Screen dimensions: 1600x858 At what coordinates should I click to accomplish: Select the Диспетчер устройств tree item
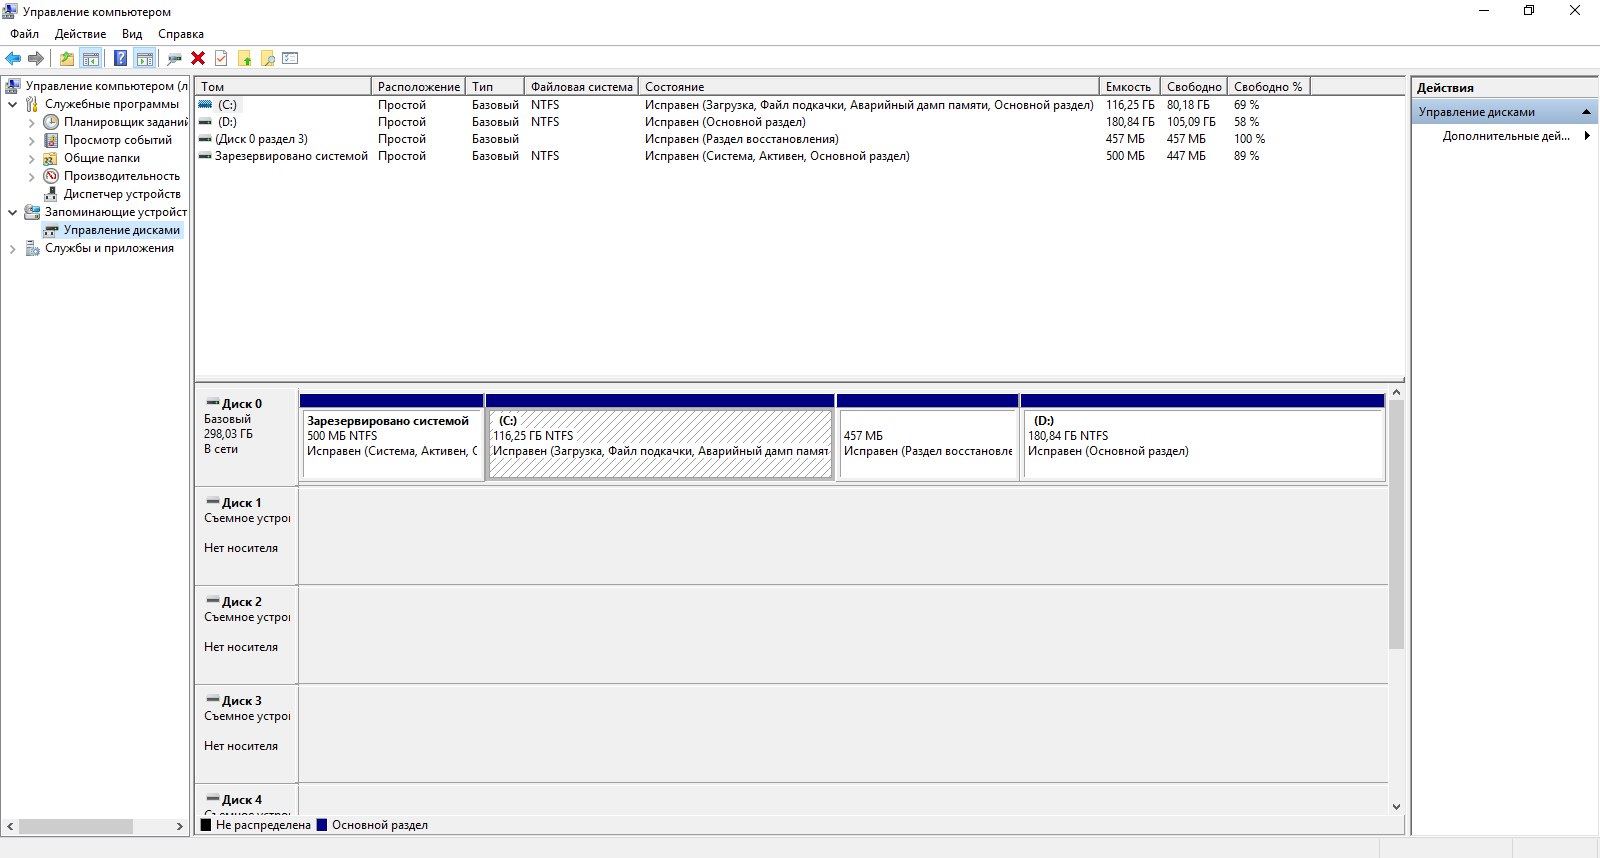click(122, 194)
